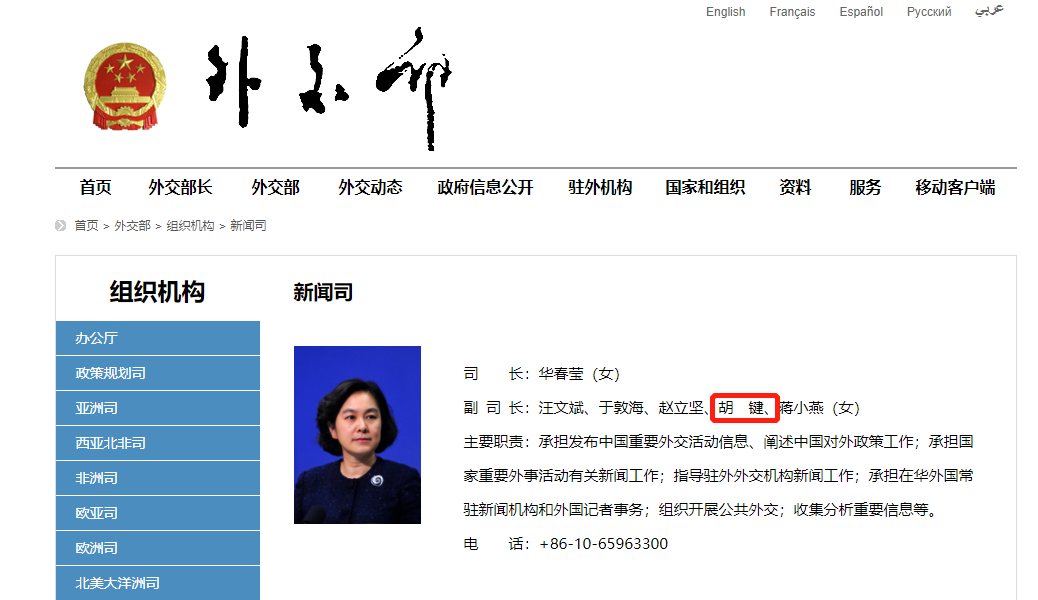Image resolution: width=1038 pixels, height=600 pixels.
Task: Select the Français language link
Action: pos(792,12)
